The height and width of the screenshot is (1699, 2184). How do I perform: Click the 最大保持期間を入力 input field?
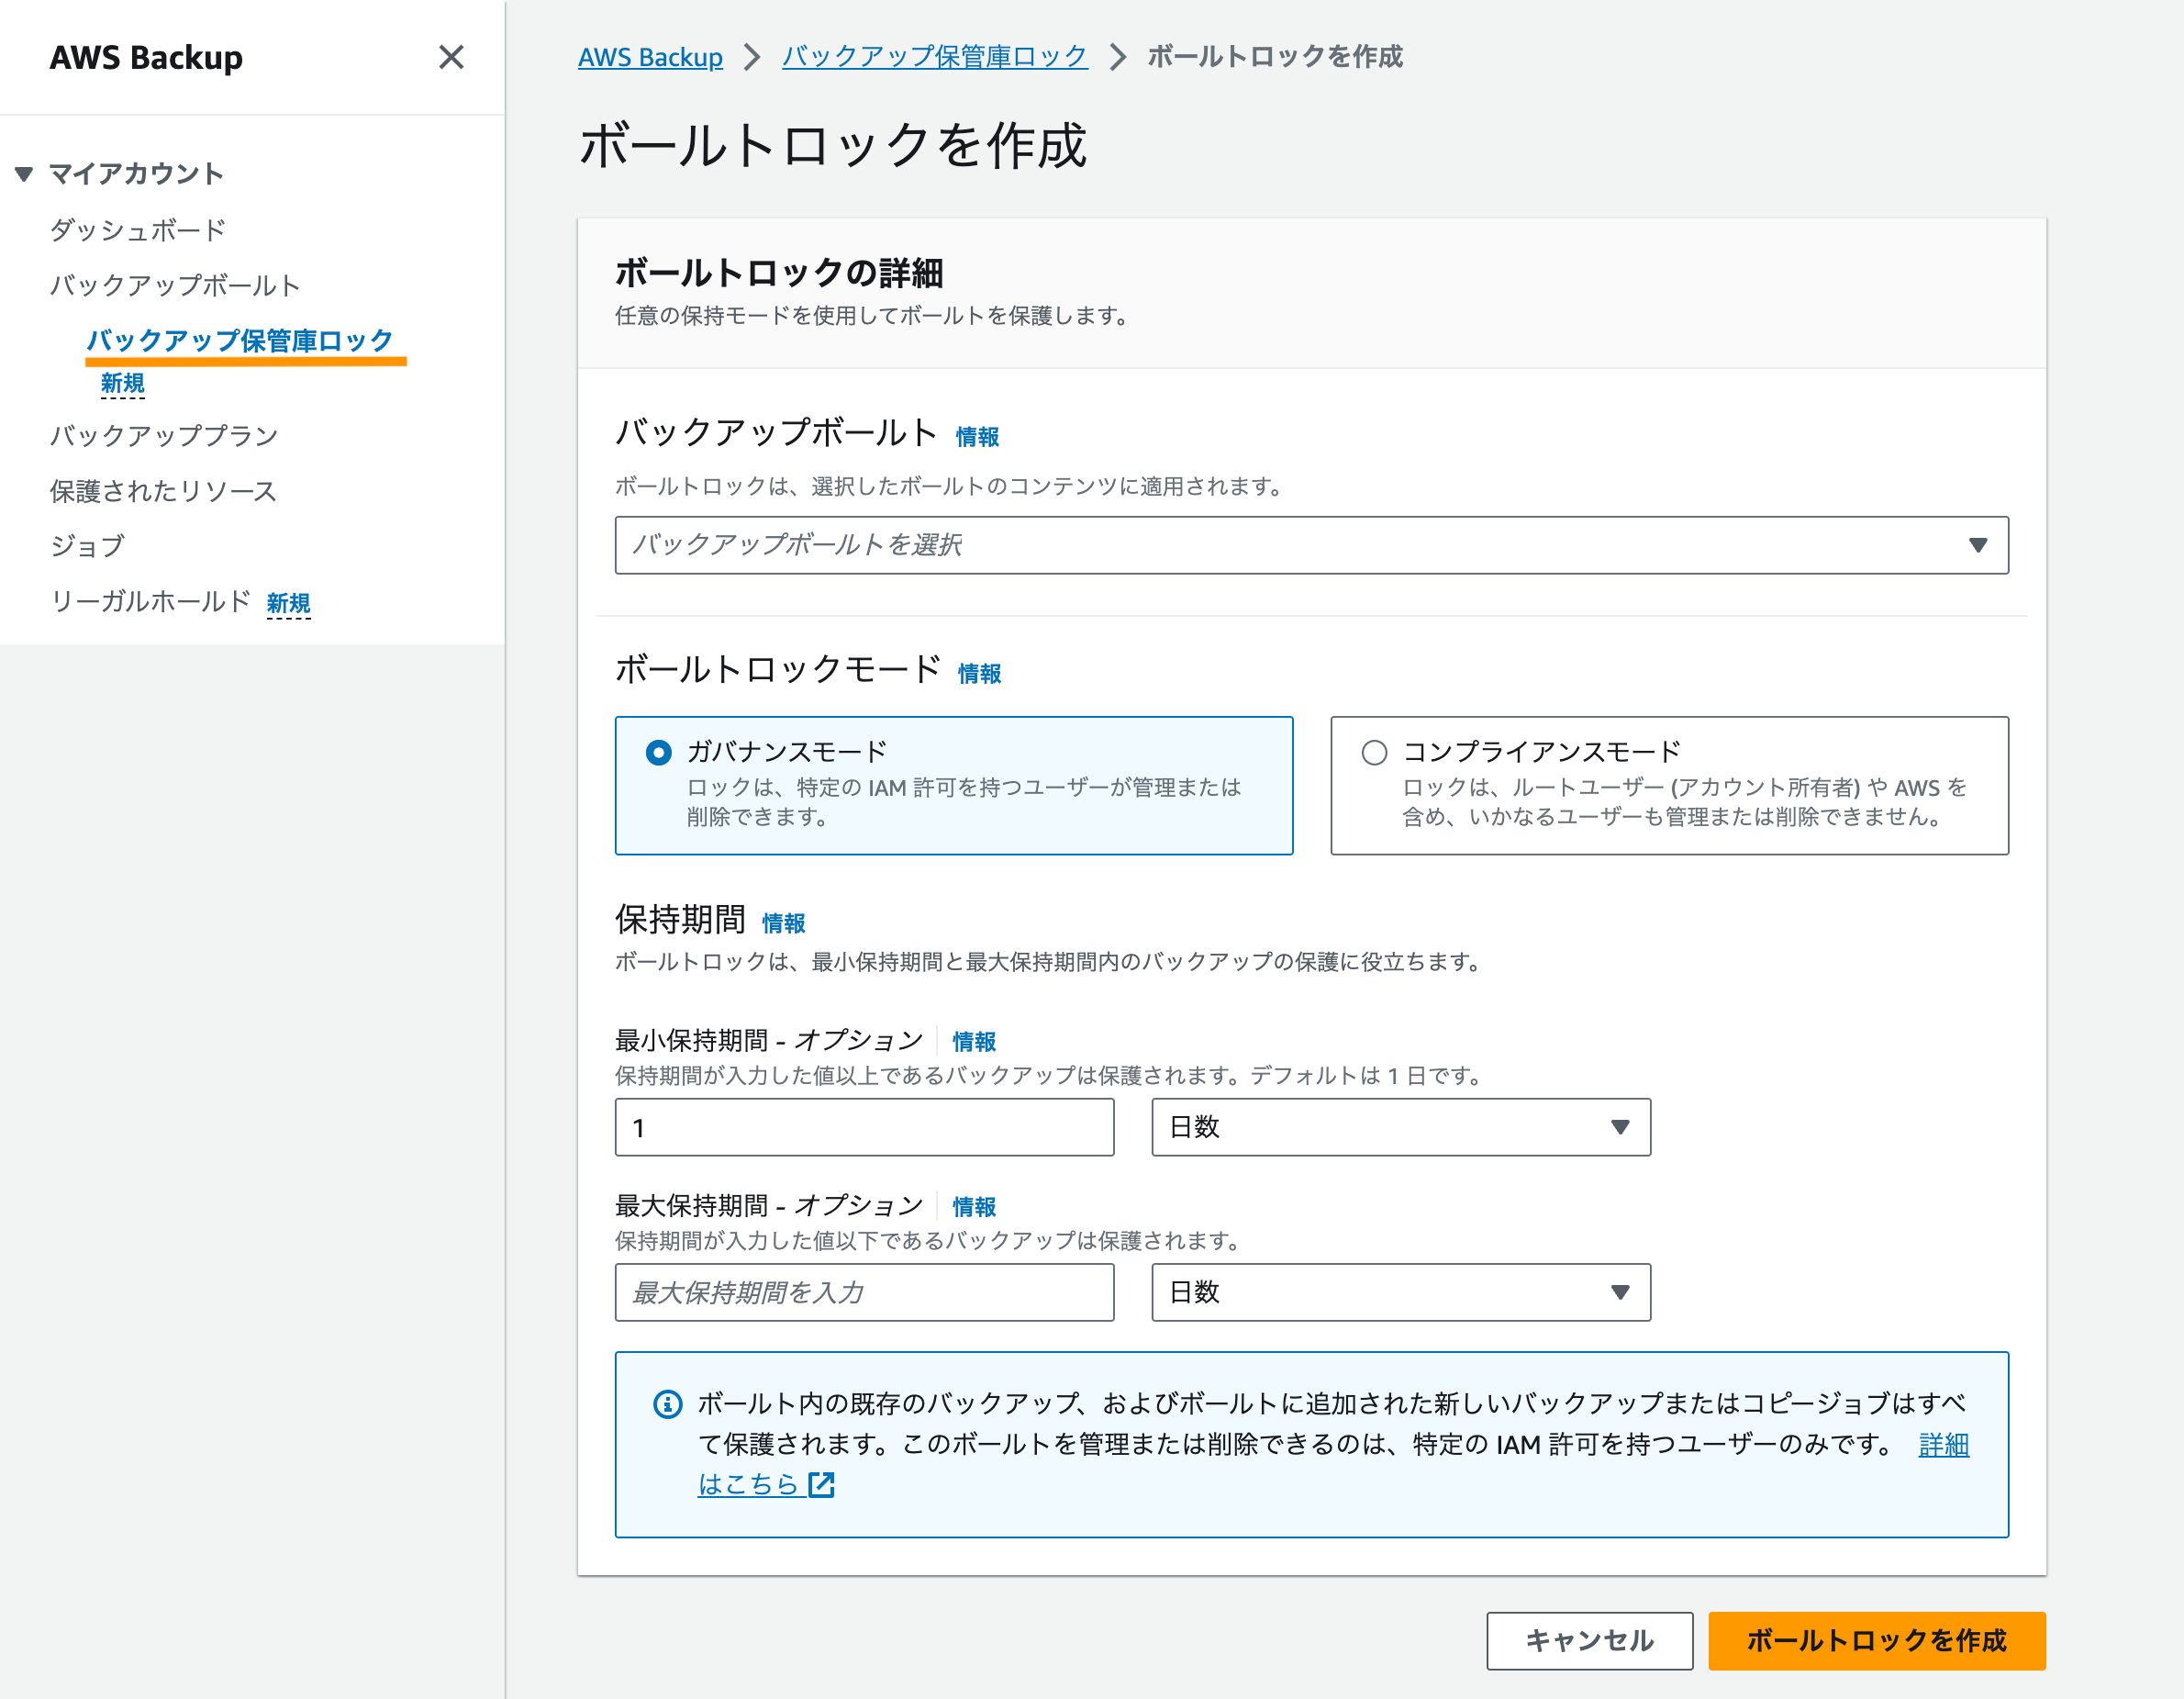click(x=864, y=1292)
